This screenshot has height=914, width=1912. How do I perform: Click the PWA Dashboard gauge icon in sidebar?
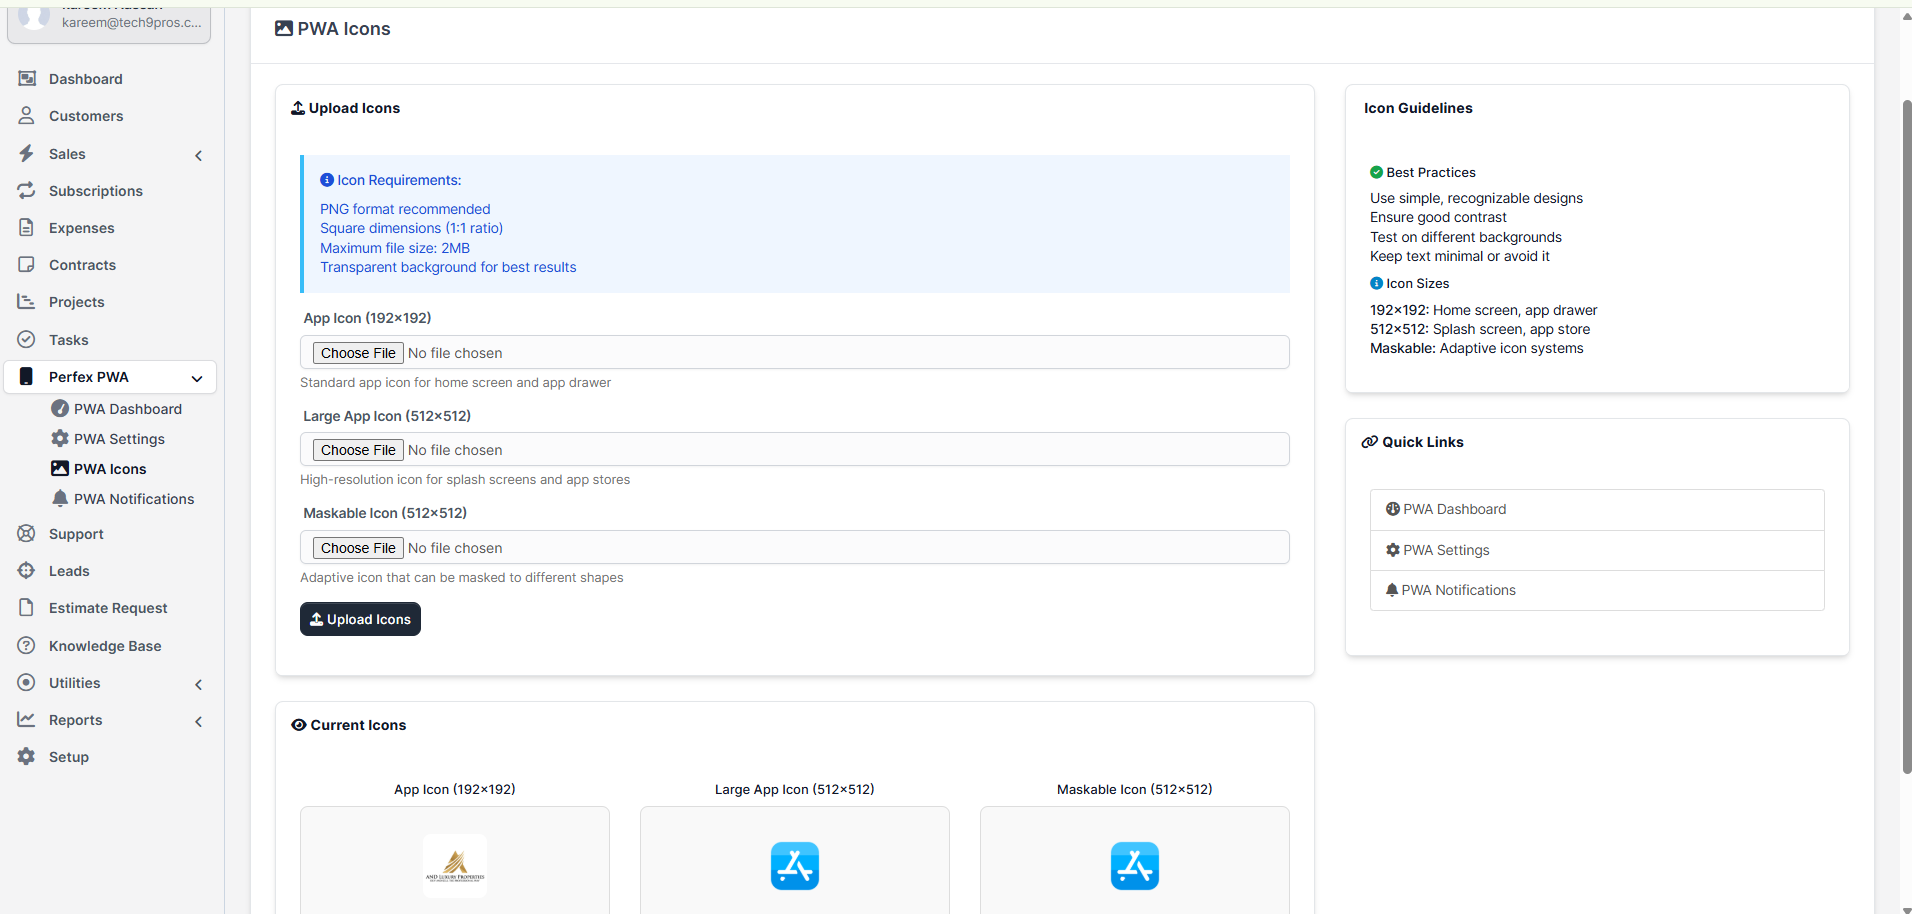(60, 408)
